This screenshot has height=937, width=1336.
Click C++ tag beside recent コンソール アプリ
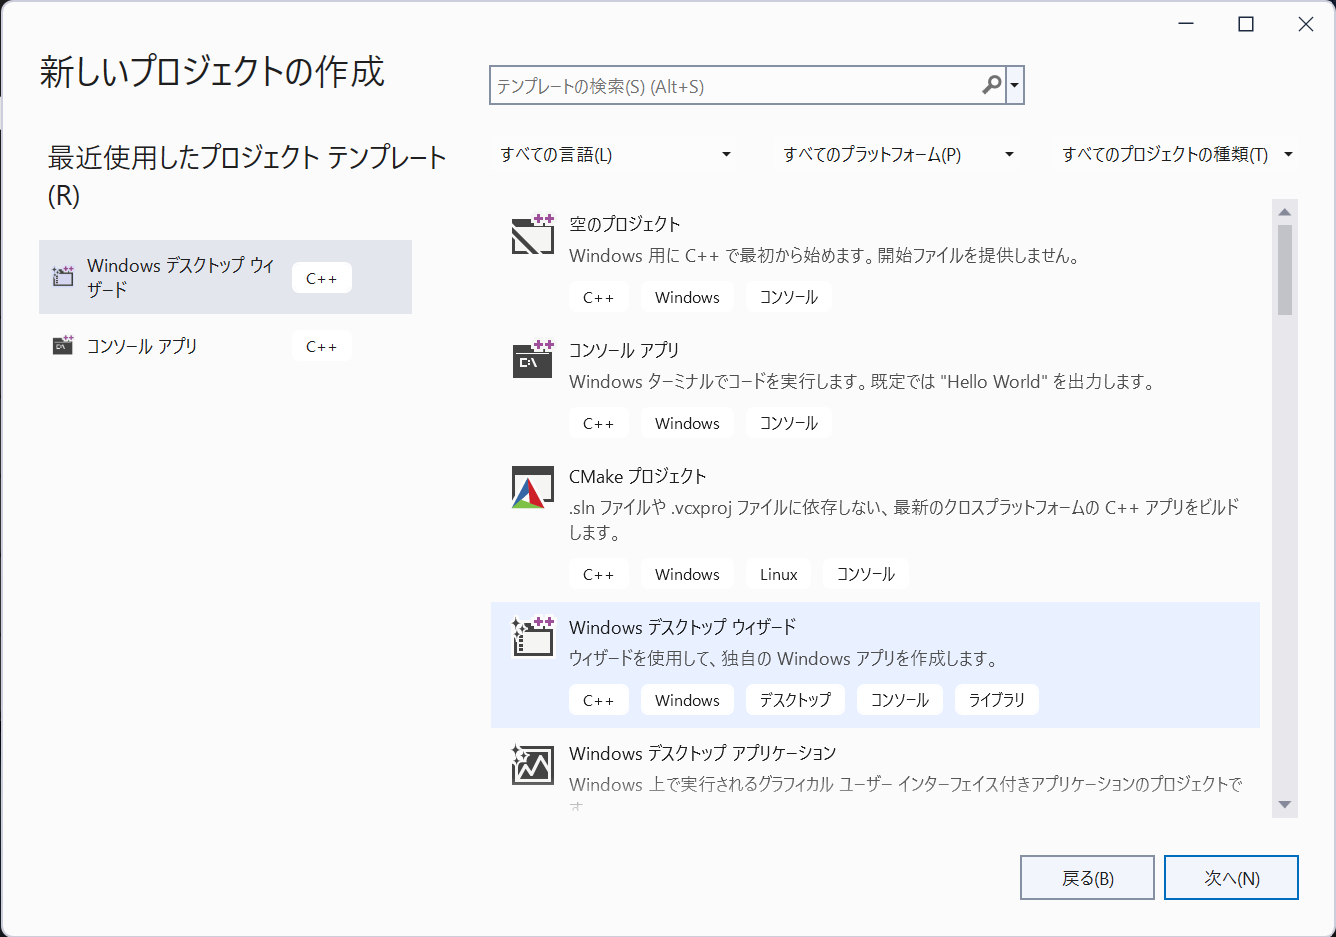[322, 347]
